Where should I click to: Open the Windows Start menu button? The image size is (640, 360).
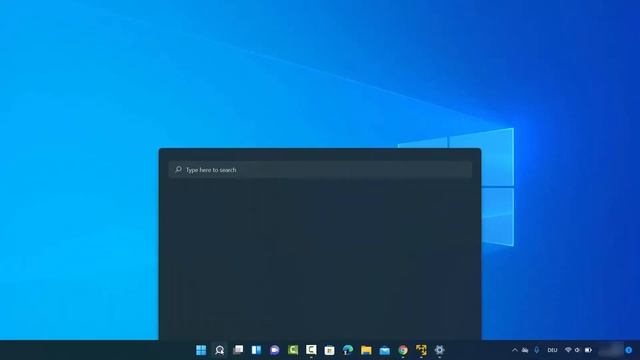click(x=201, y=350)
